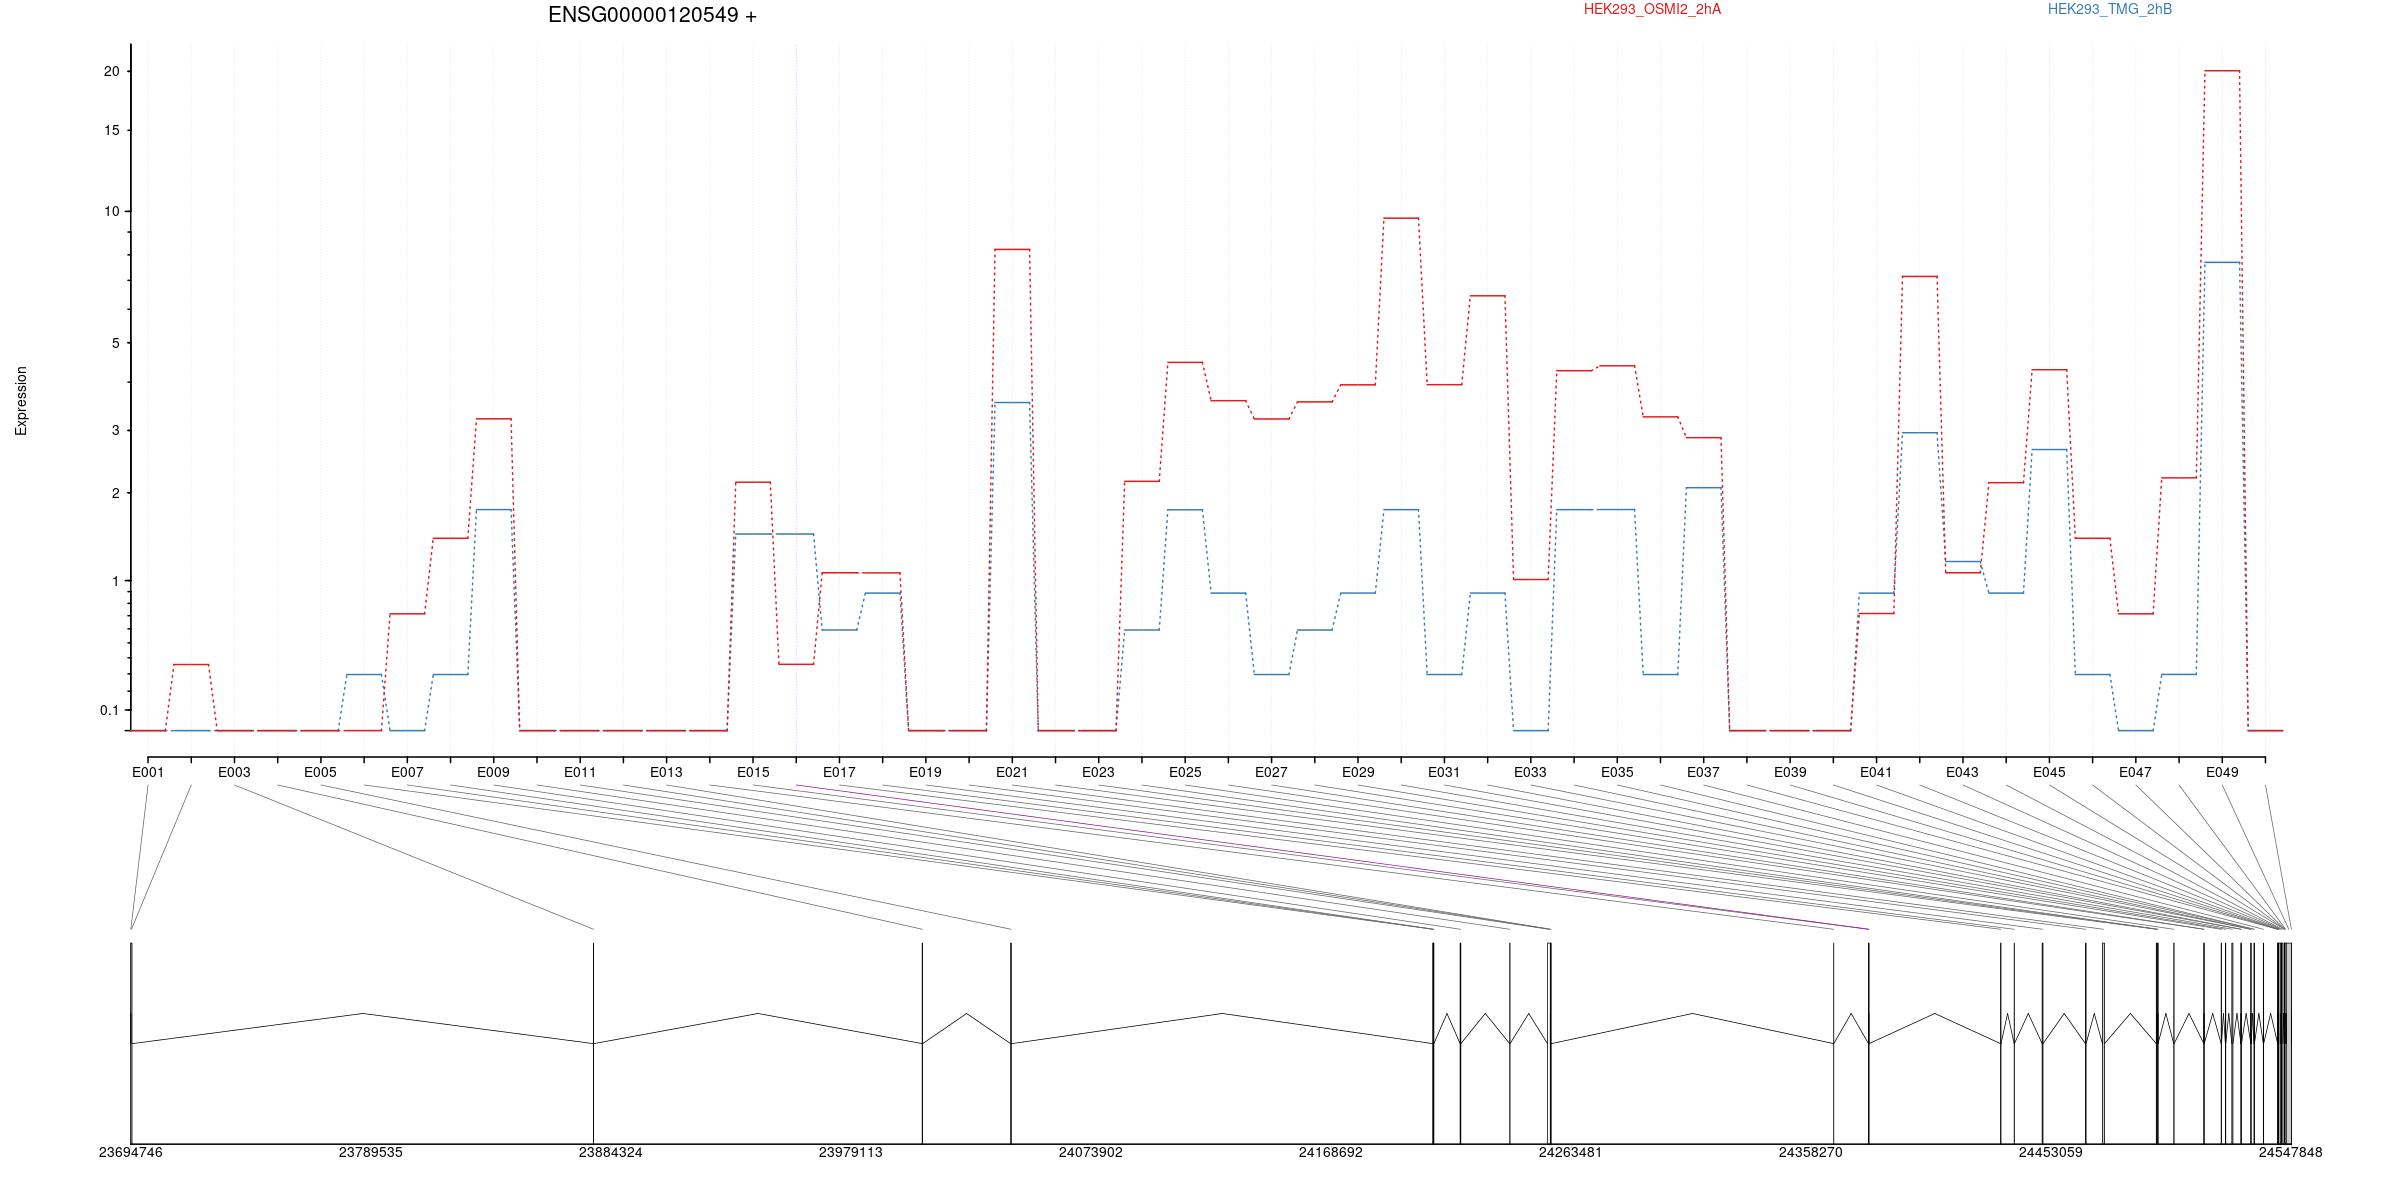Select the HEK293_OSMI2_2hA legend label
This screenshot has height=1200, width=2400.
pyautogui.click(x=1652, y=9)
